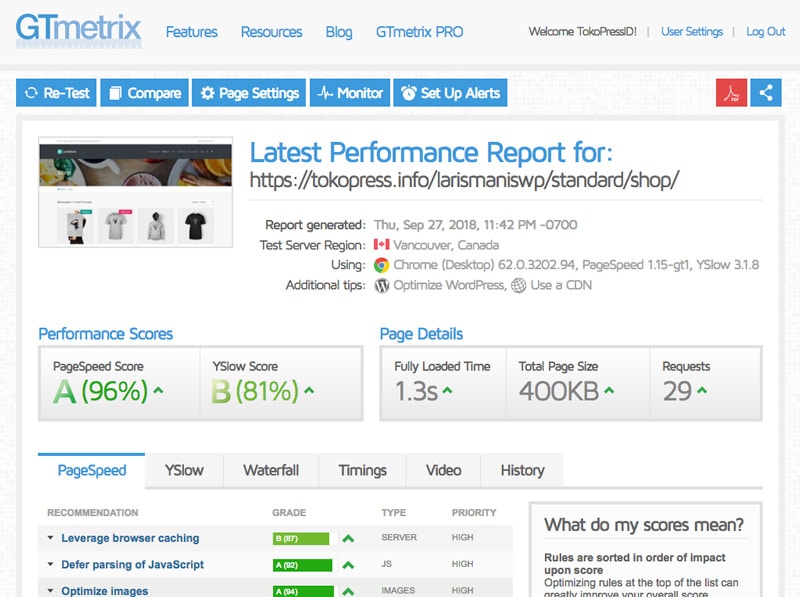The width and height of the screenshot is (800, 597).
Task: Click the Compare button
Action: tap(144, 93)
